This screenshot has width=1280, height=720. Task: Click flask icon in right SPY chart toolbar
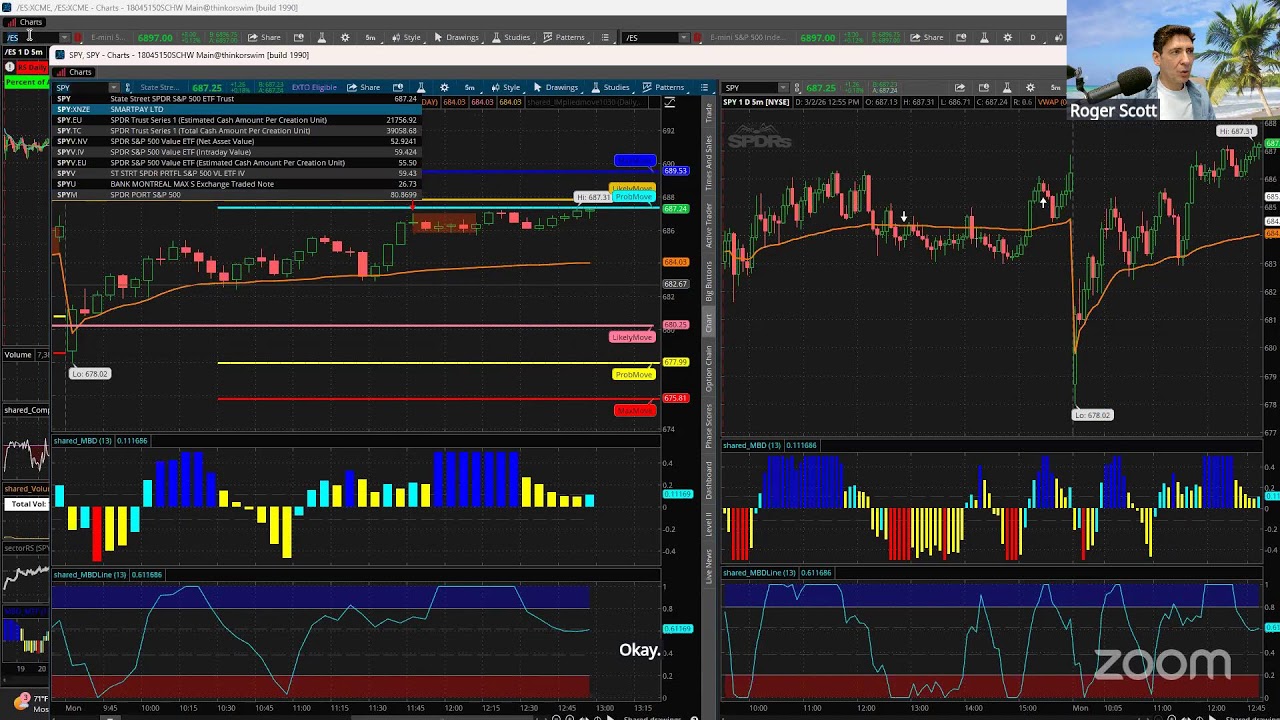point(1006,88)
